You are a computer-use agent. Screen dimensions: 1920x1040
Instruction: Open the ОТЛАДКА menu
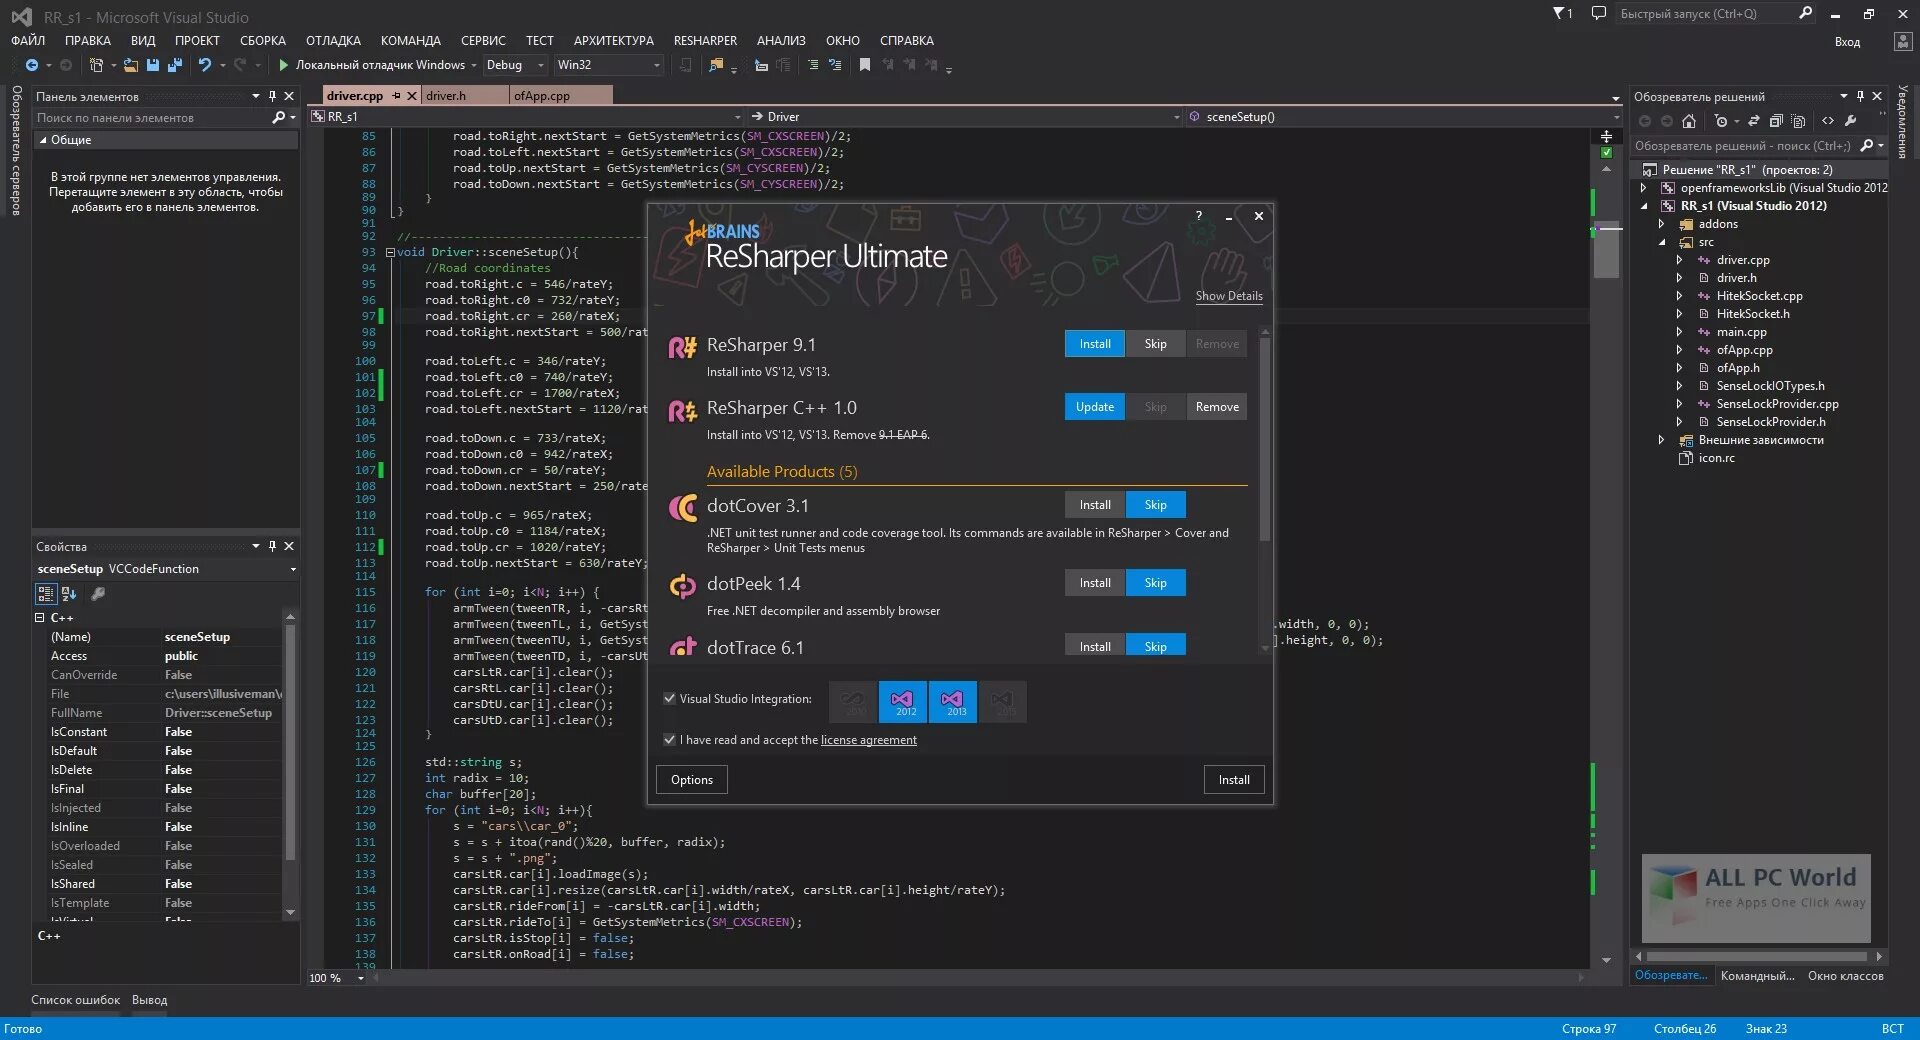tap(333, 41)
